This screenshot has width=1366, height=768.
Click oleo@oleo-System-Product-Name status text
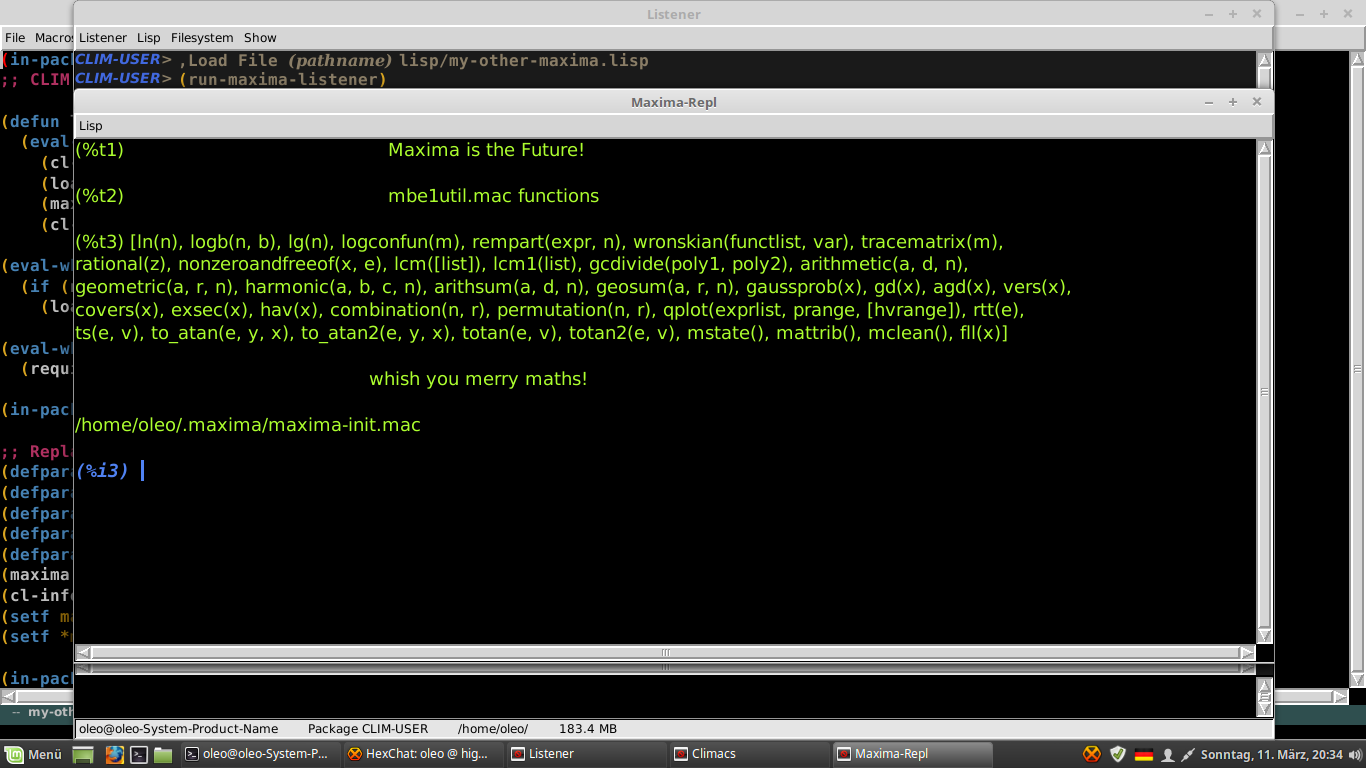(x=179, y=729)
